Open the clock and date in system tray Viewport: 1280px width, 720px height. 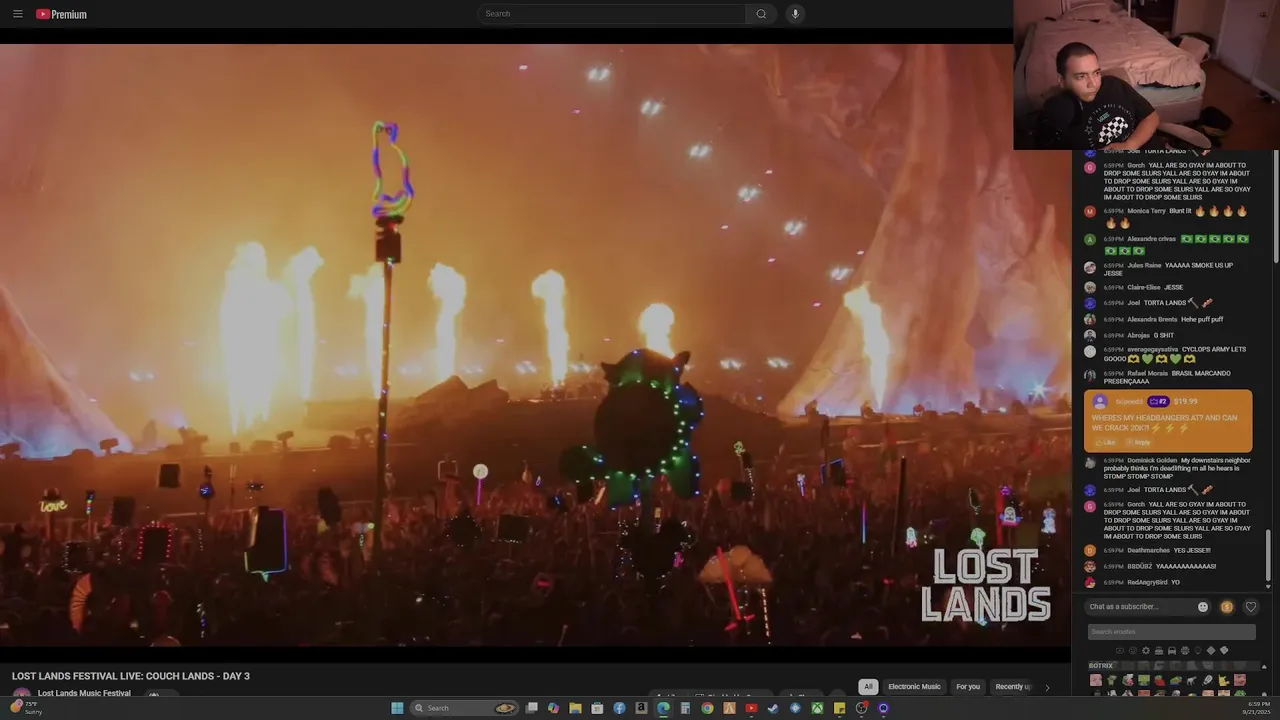[x=1258, y=708]
